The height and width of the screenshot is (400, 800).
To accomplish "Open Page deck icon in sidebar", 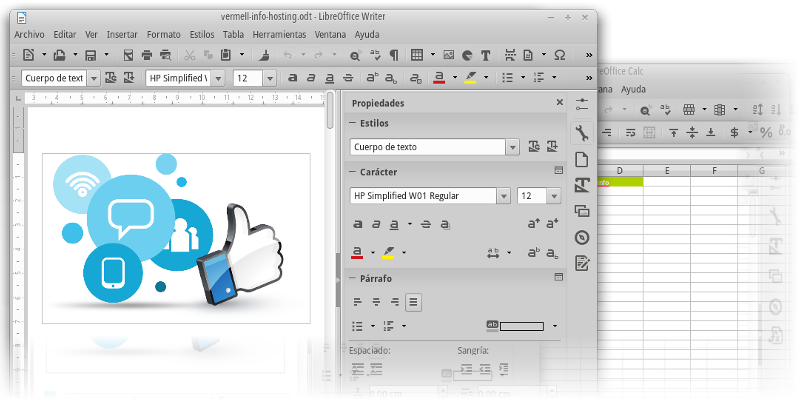I will click(x=582, y=160).
